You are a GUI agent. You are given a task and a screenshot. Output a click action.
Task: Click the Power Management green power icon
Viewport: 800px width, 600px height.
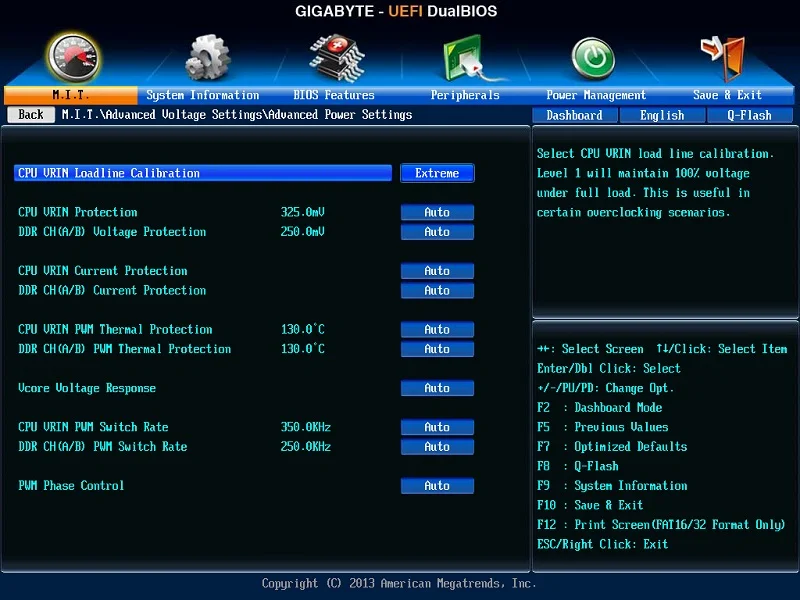coord(593,58)
